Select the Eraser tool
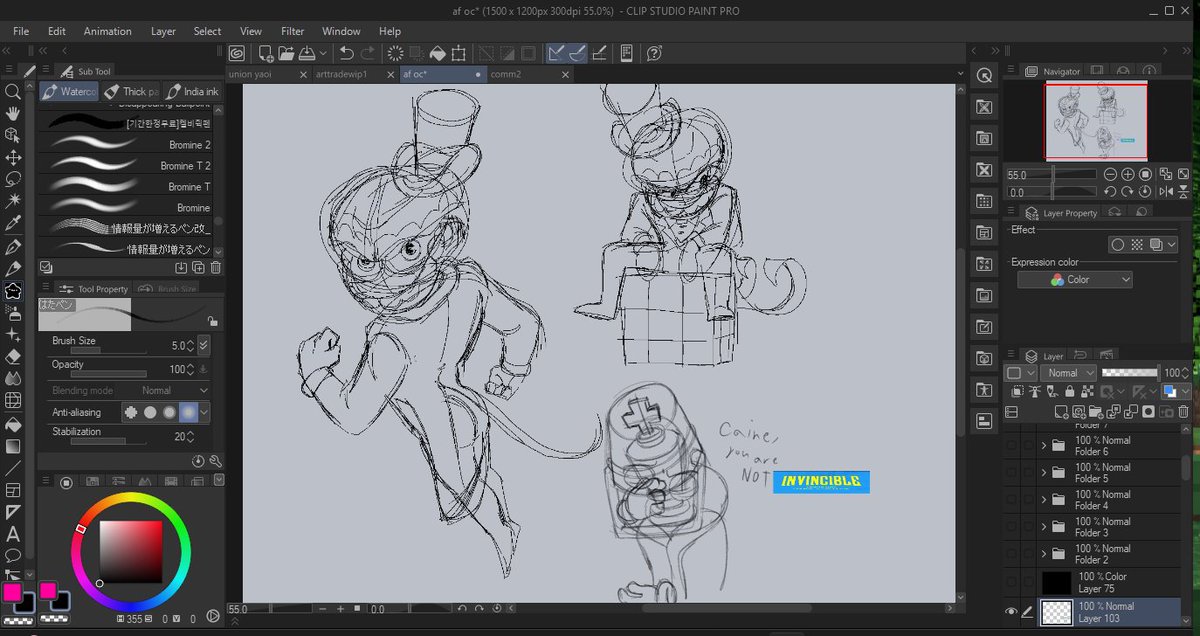This screenshot has width=1200, height=636. coord(13,356)
